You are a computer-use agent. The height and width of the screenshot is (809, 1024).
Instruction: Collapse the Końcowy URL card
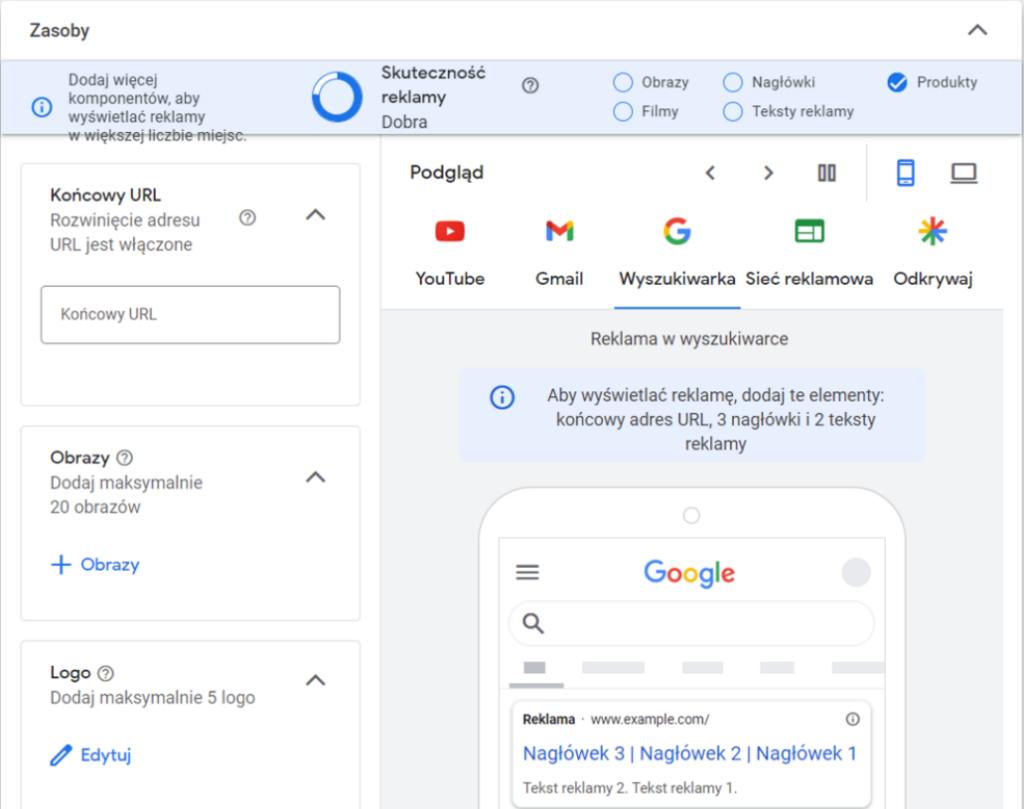(x=315, y=214)
